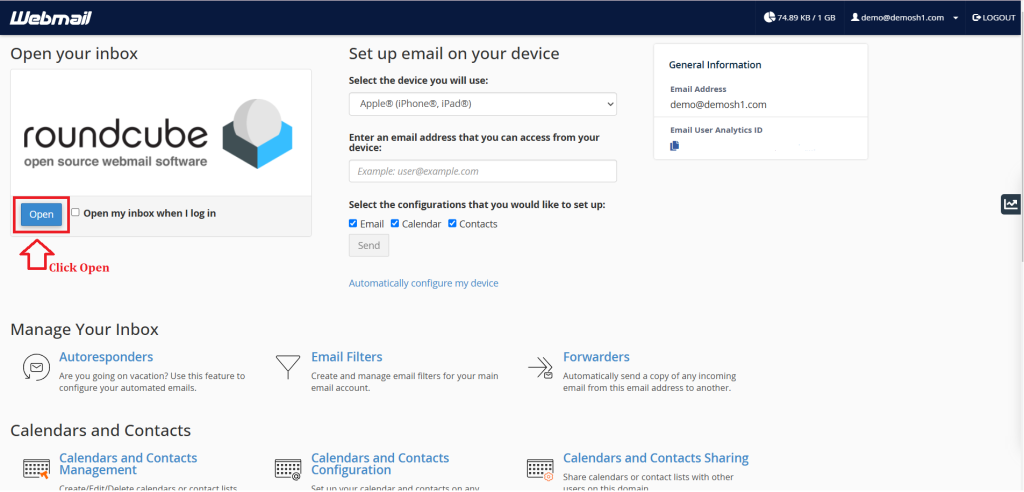The height and width of the screenshot is (492, 1024).
Task: Click the General Information heading
Action: 715,65
